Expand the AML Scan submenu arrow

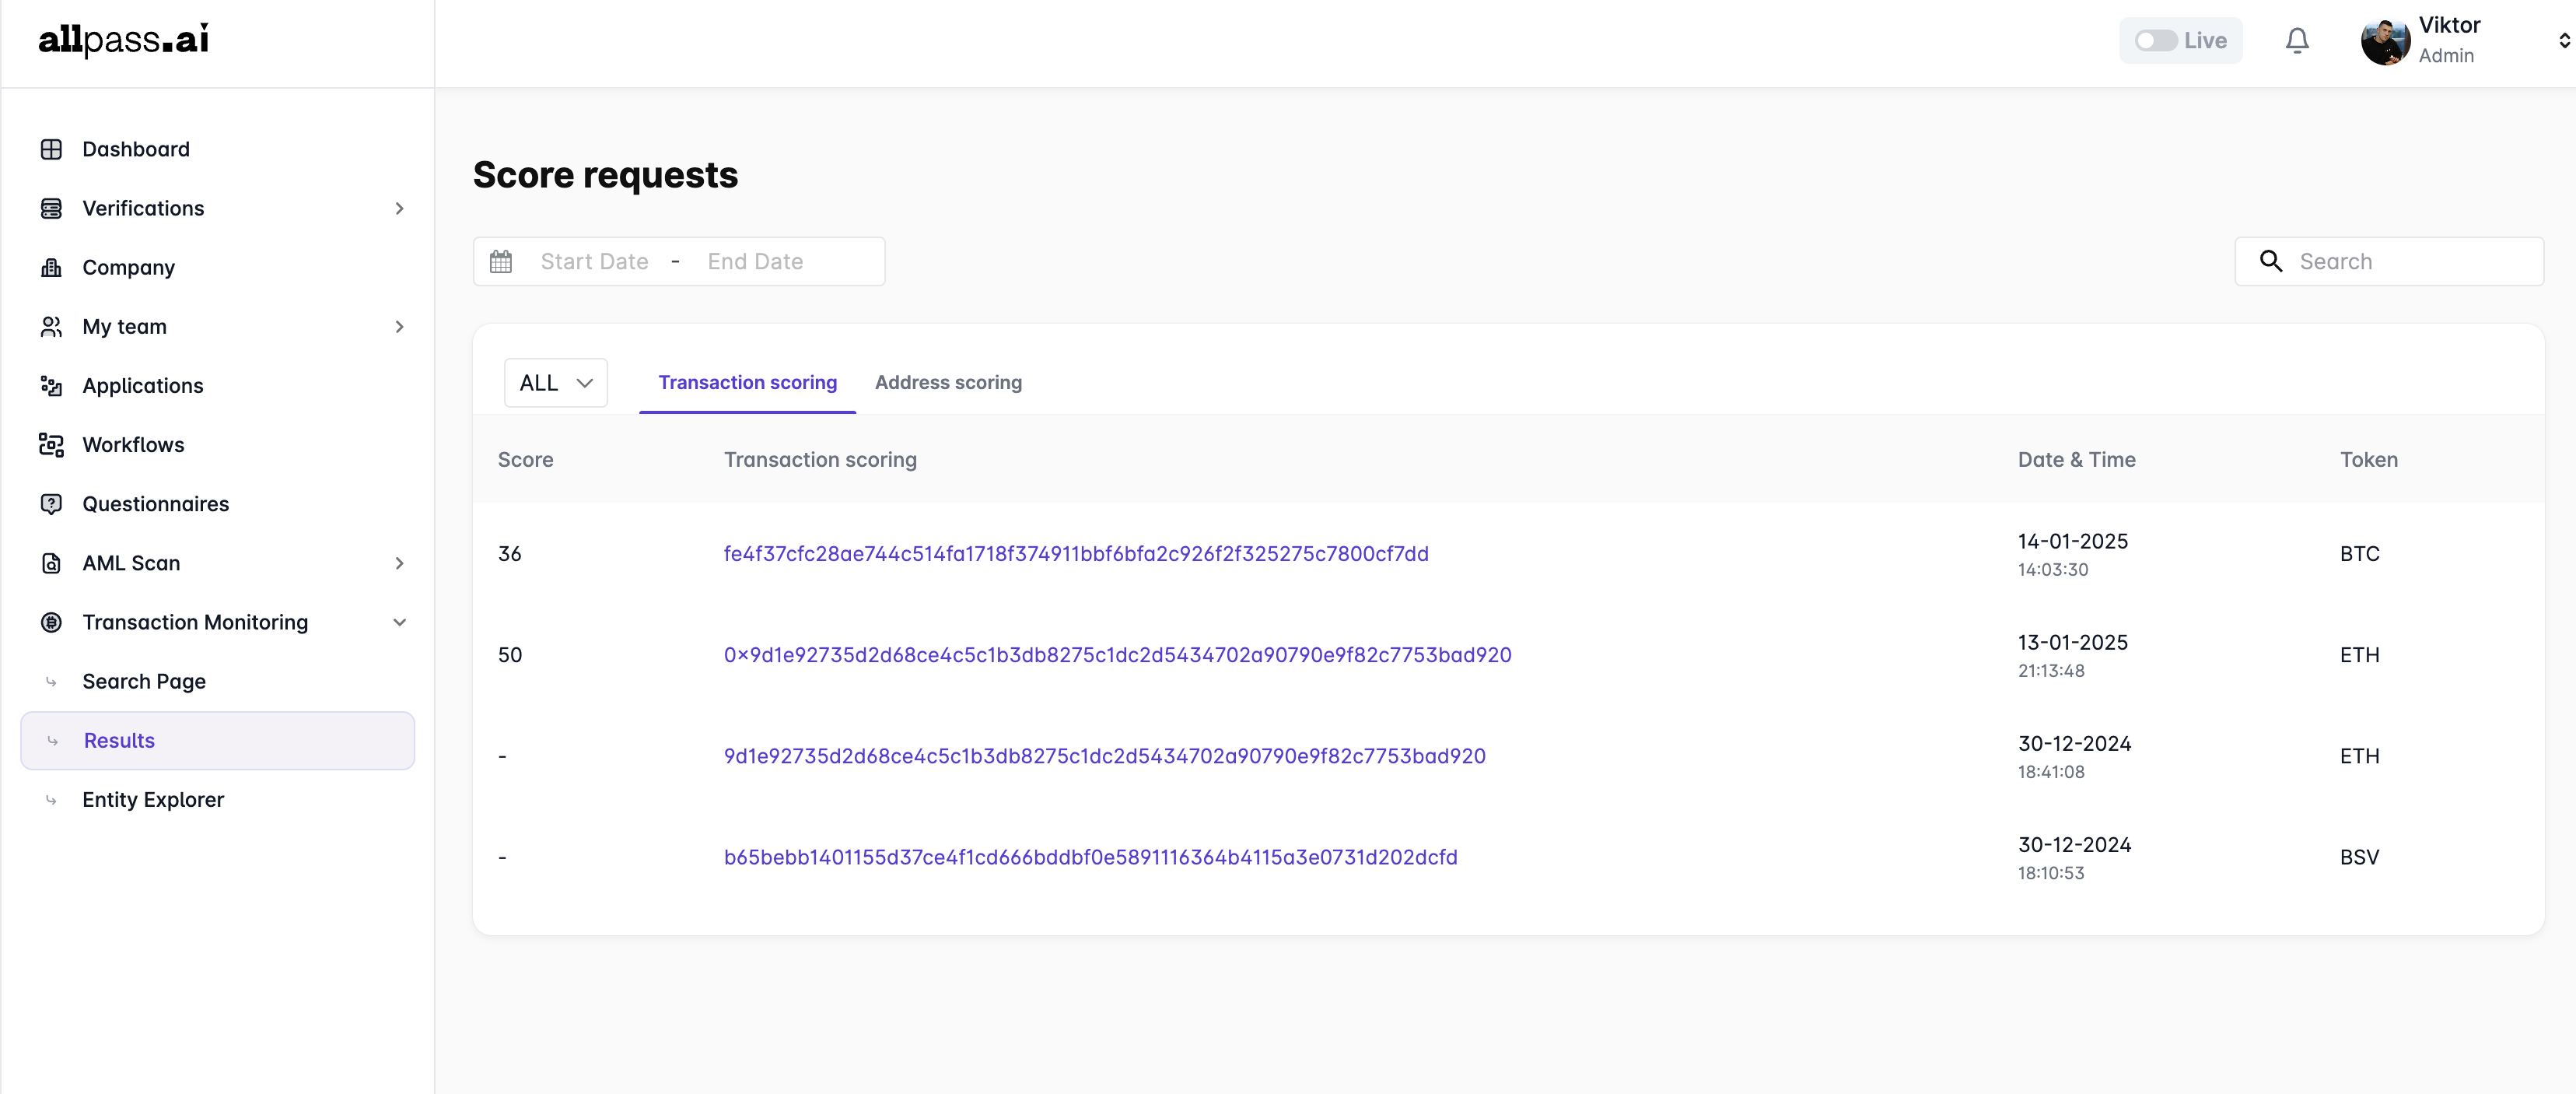point(399,563)
